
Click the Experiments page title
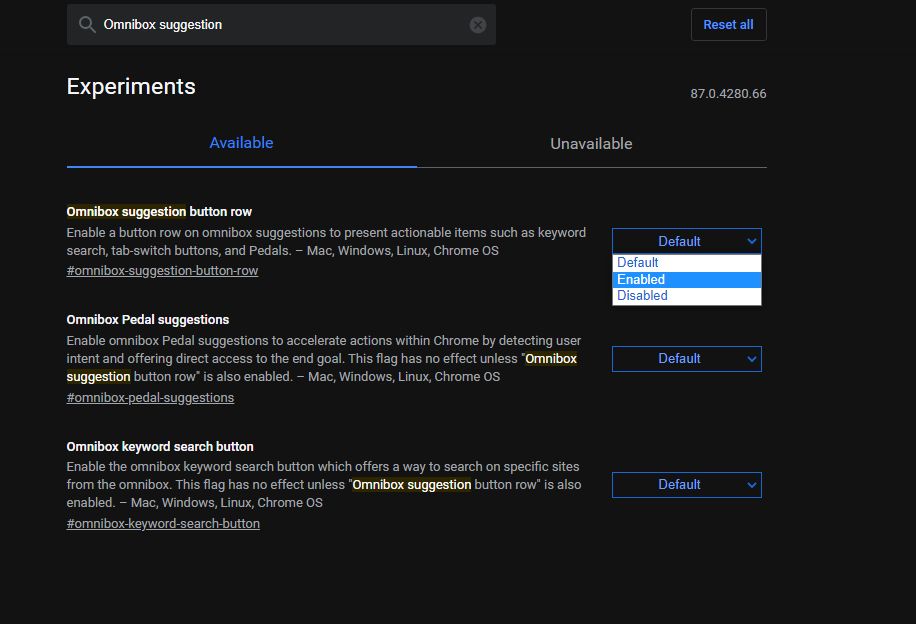[x=131, y=87]
